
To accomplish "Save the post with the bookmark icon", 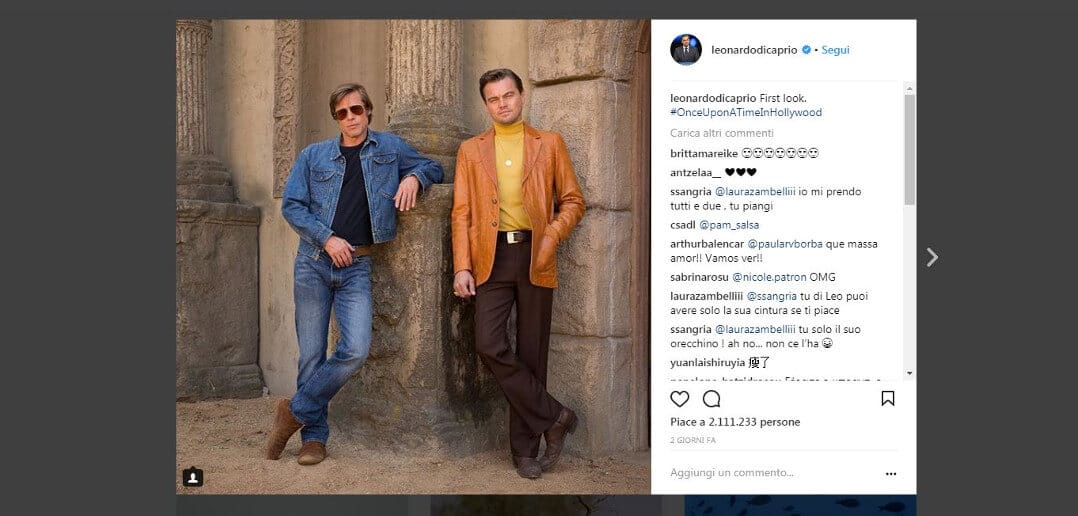I will click(887, 399).
